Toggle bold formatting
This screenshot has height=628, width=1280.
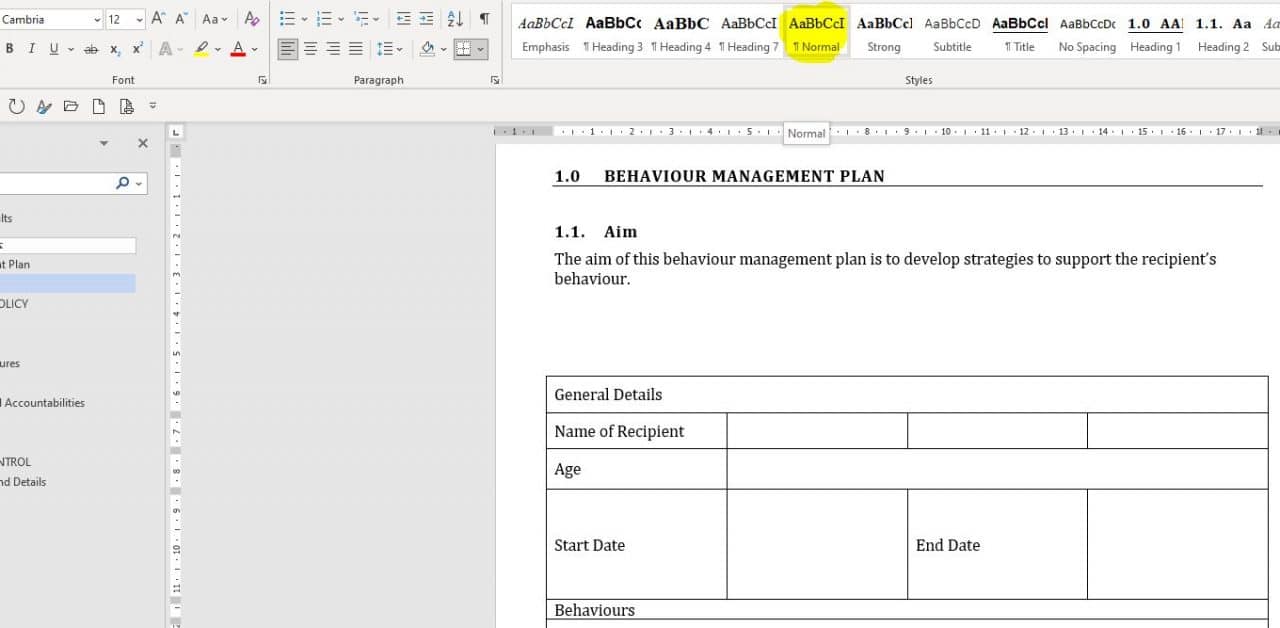[9, 49]
